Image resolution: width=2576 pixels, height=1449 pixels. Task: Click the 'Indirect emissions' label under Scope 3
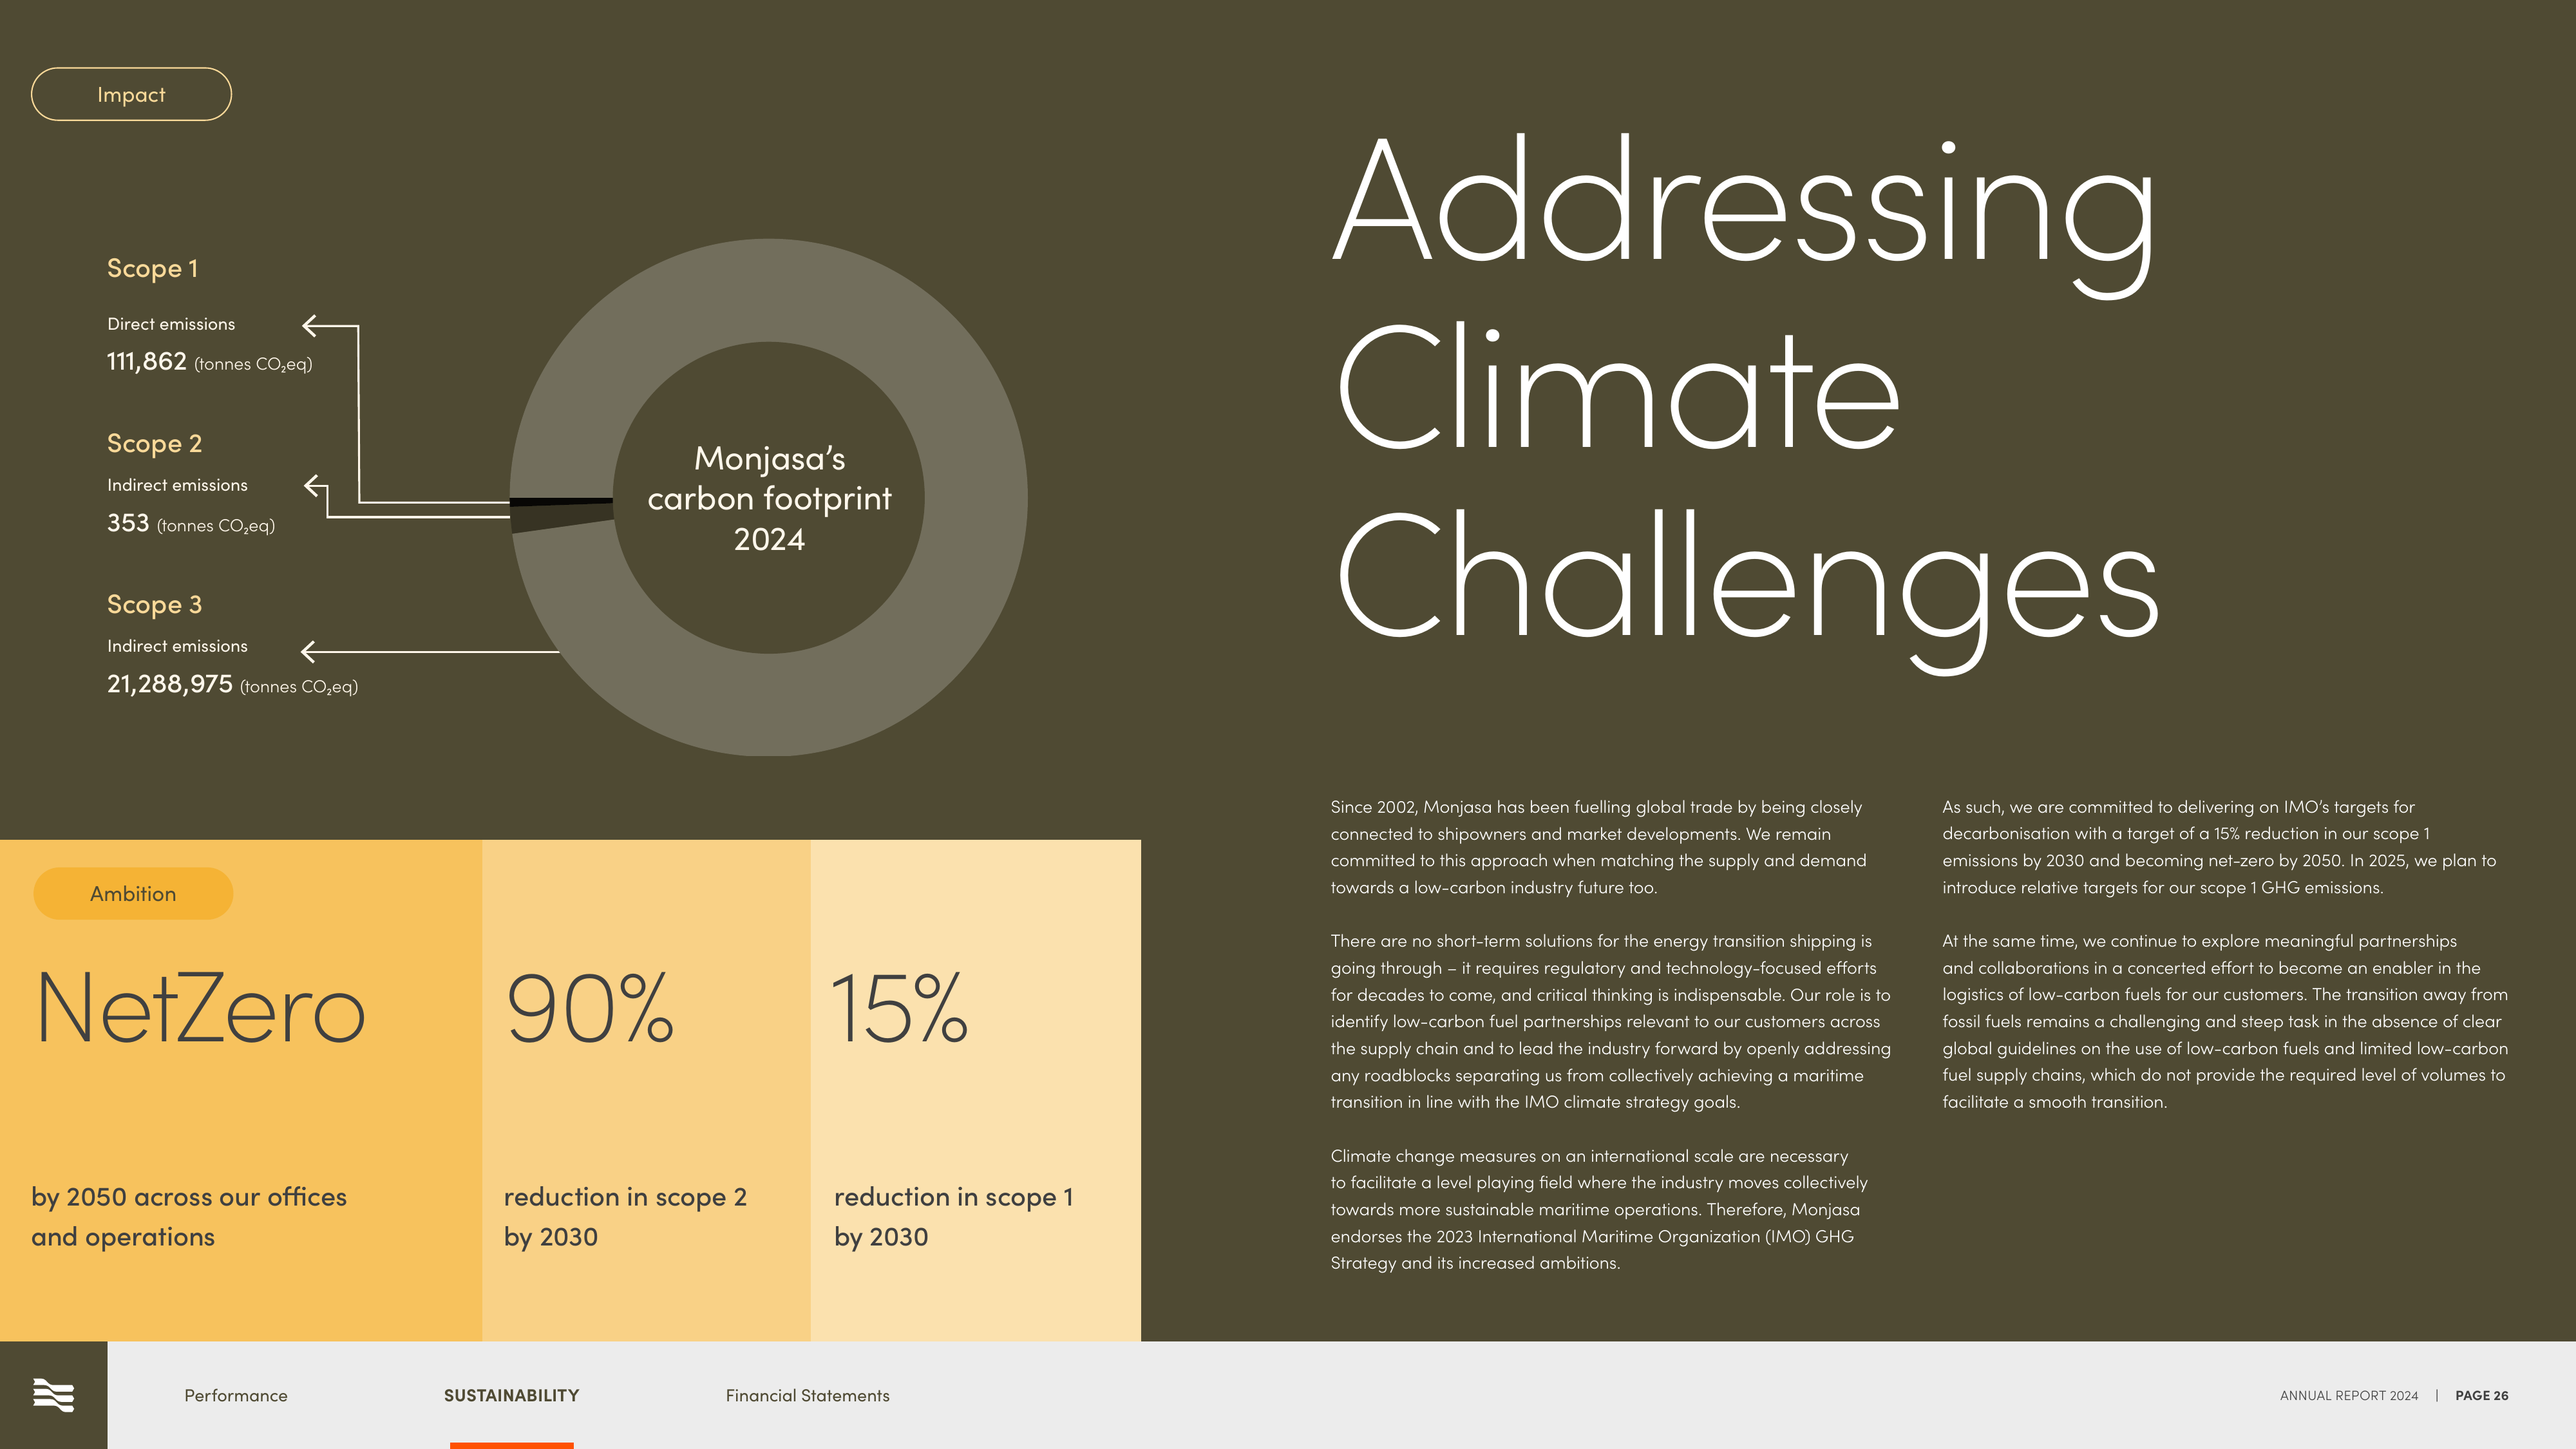[x=177, y=646]
